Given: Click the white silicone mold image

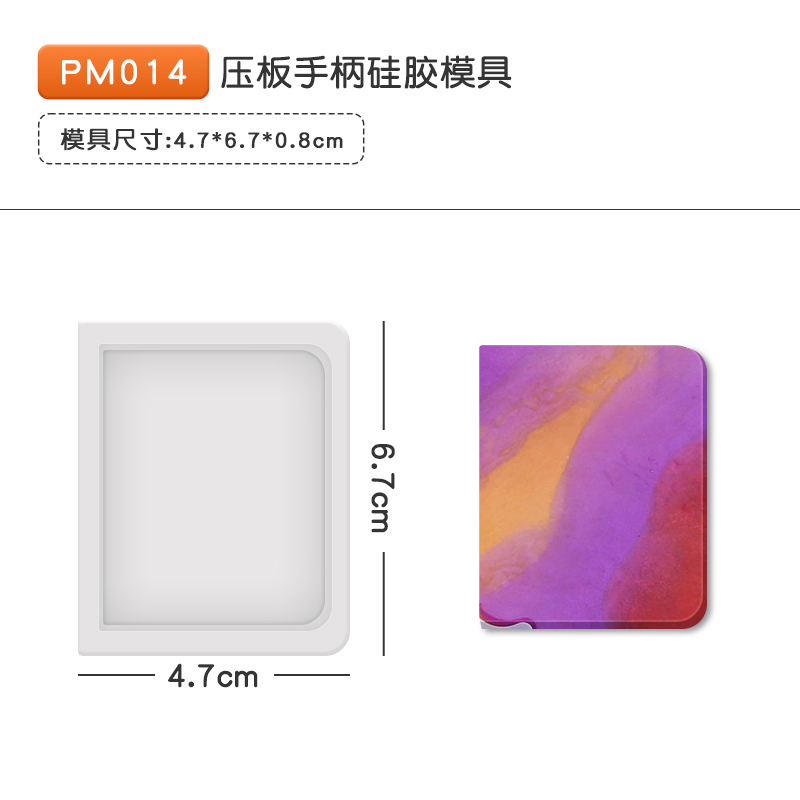Looking at the screenshot, I should (x=214, y=488).
